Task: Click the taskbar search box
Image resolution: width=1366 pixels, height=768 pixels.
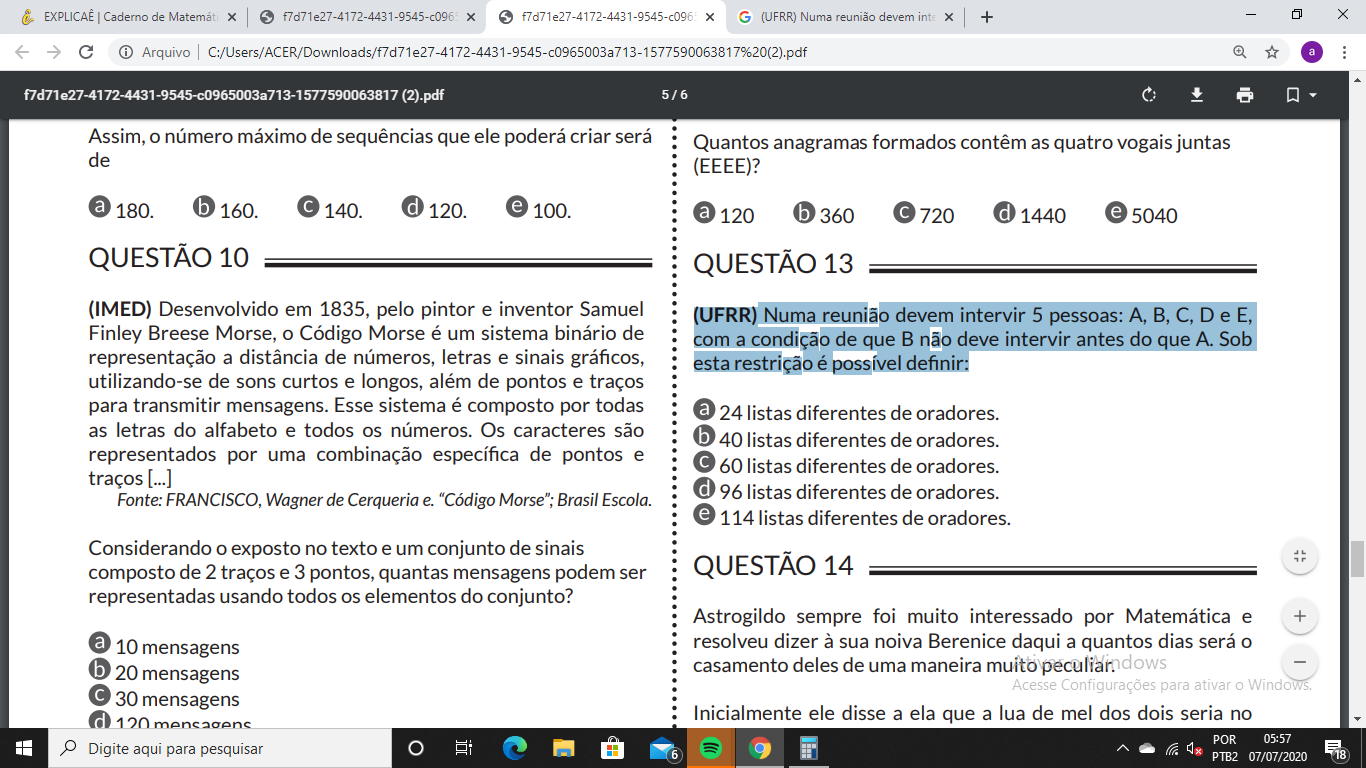Action: (x=219, y=748)
